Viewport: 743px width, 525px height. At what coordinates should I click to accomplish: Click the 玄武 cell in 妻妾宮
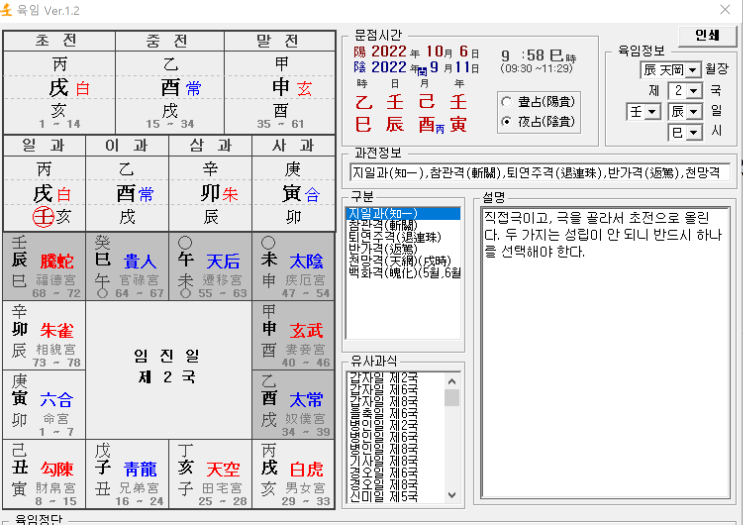point(293,335)
